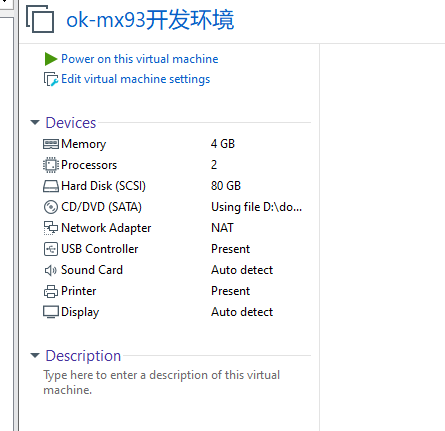Select the CD/DVD Using file D:\do... value
Screen dimensions: 445x431
tap(257, 207)
